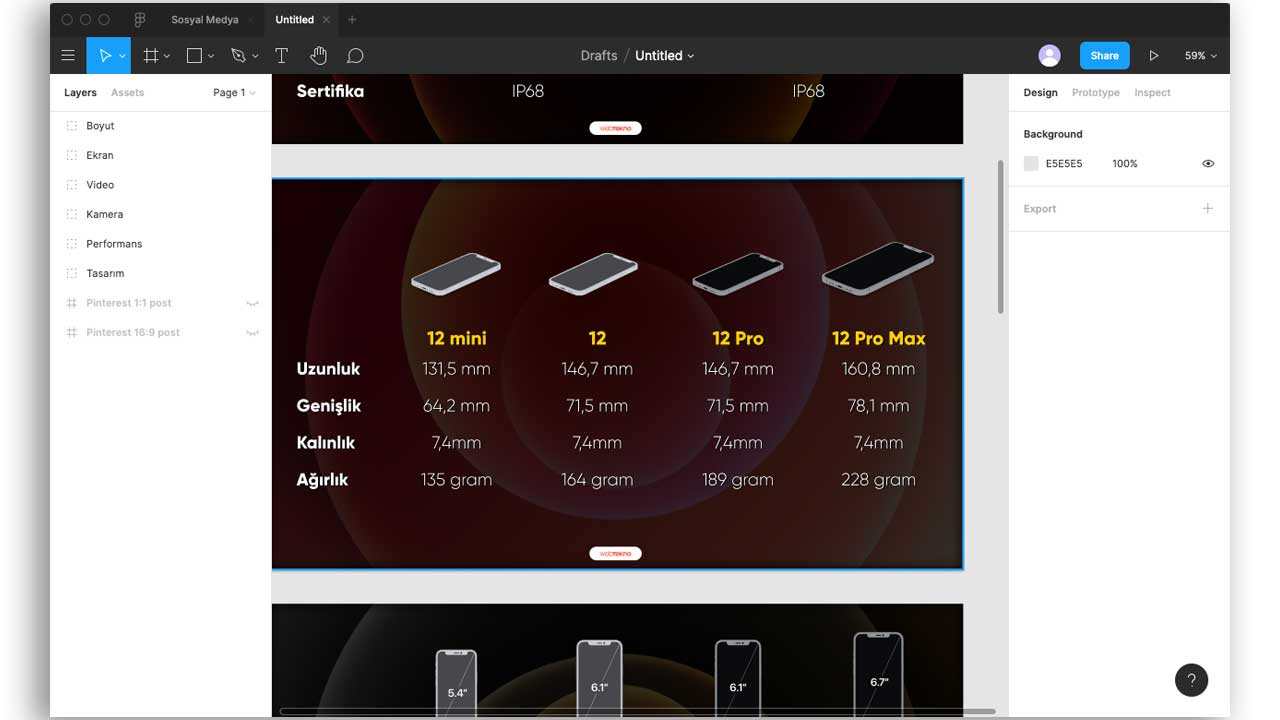Open the Design tab

point(1040,92)
